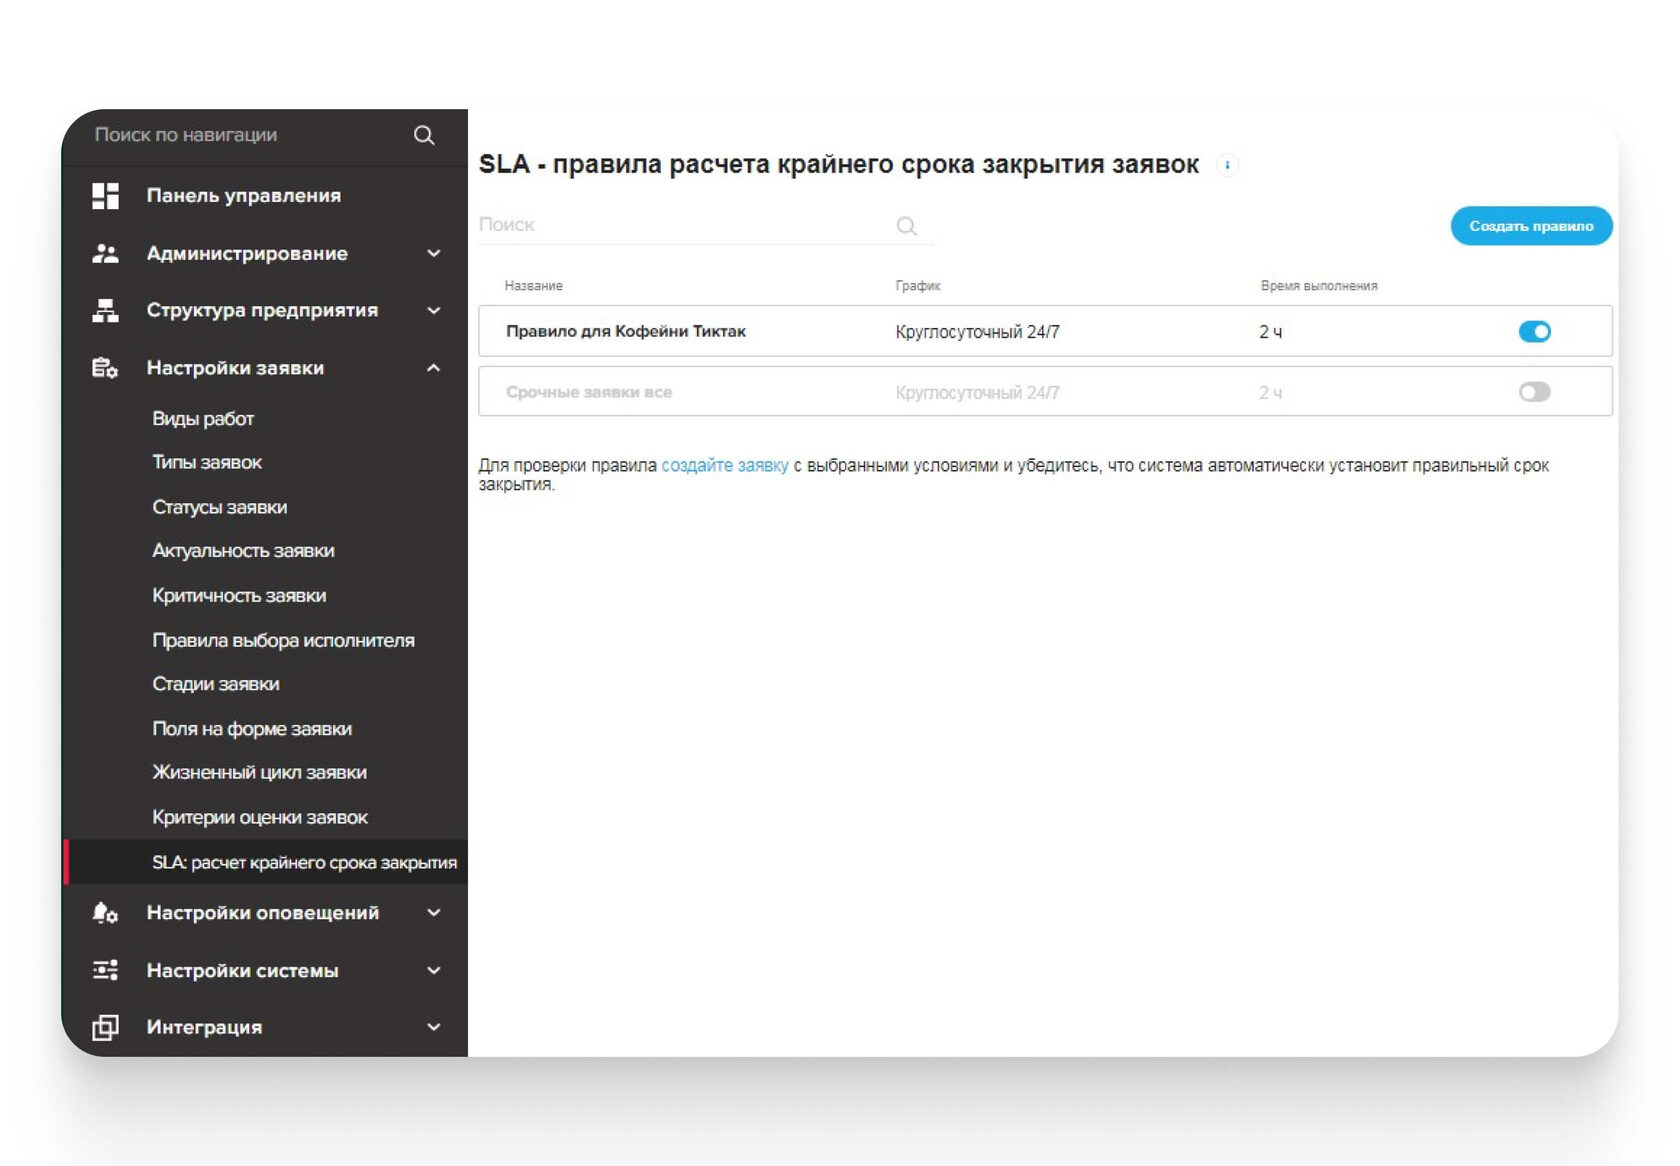This screenshot has height=1166, width=1680.
Task: Collapse the Настройки заявки chevron
Action: [434, 368]
